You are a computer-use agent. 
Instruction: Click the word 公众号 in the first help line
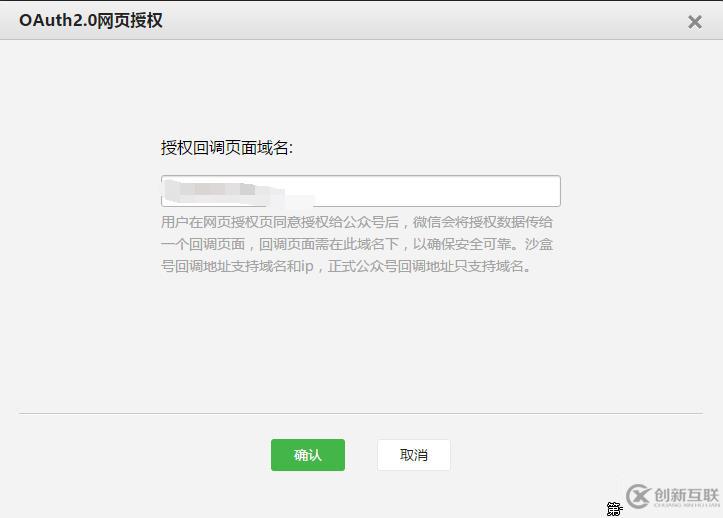[x=371, y=222]
